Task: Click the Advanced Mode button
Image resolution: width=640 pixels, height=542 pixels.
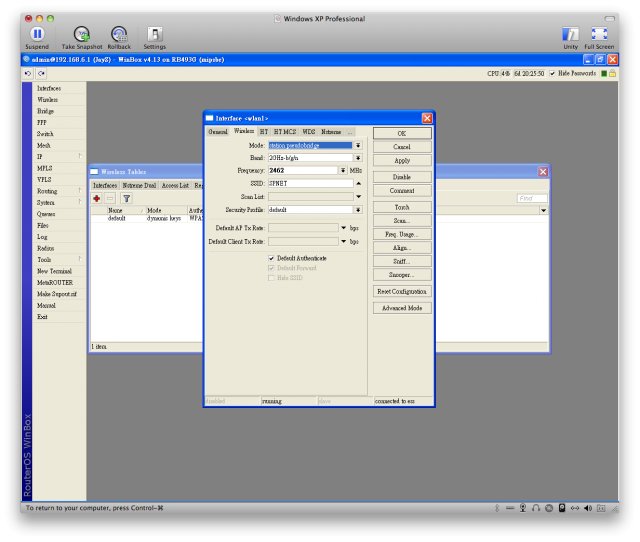Action: pos(402,308)
